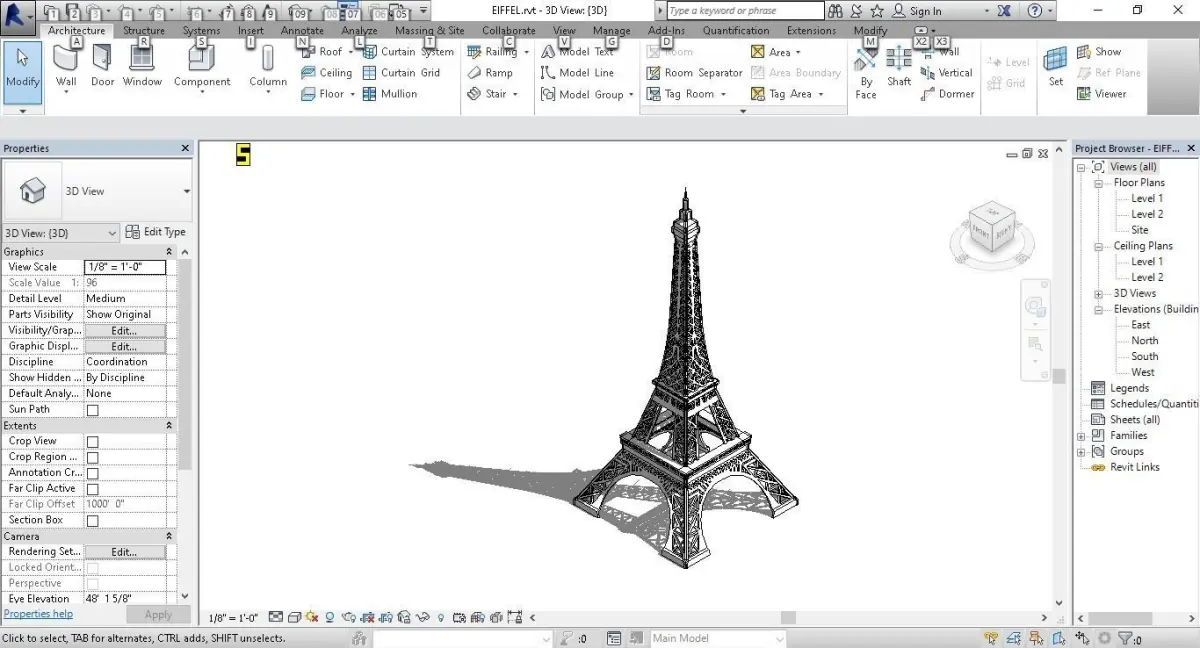Click the Roof tool icon
This screenshot has width=1200, height=648.
tap(309, 52)
